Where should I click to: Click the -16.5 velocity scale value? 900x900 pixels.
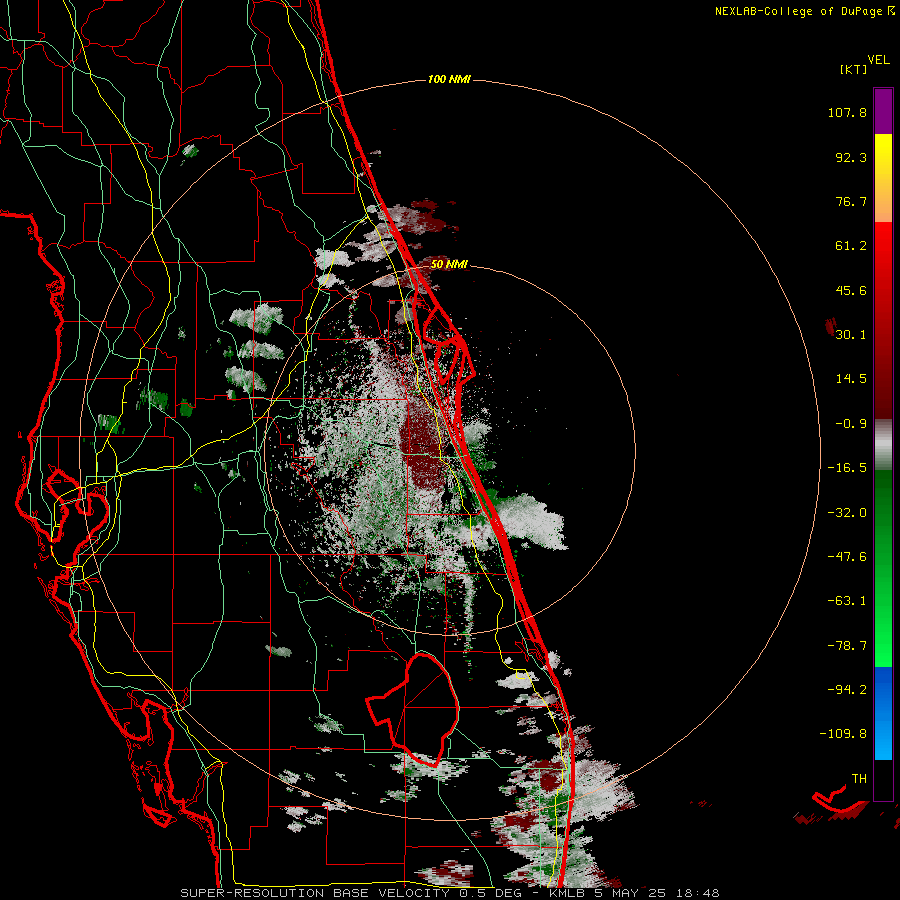[847, 468]
